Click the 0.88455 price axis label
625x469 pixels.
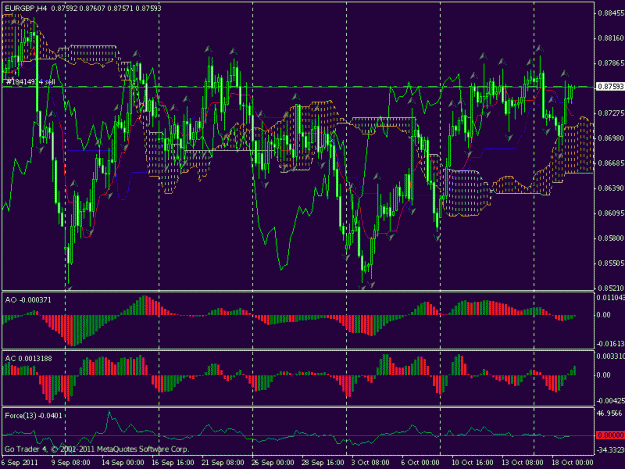coord(610,13)
